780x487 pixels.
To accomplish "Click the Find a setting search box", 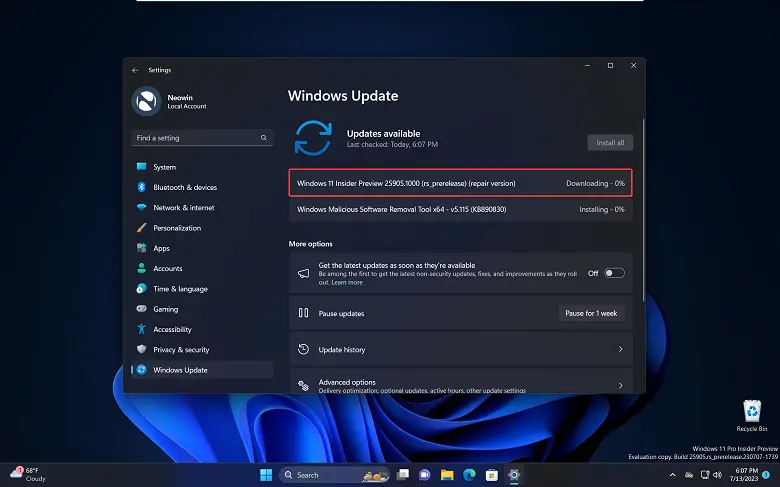I will (x=202, y=138).
